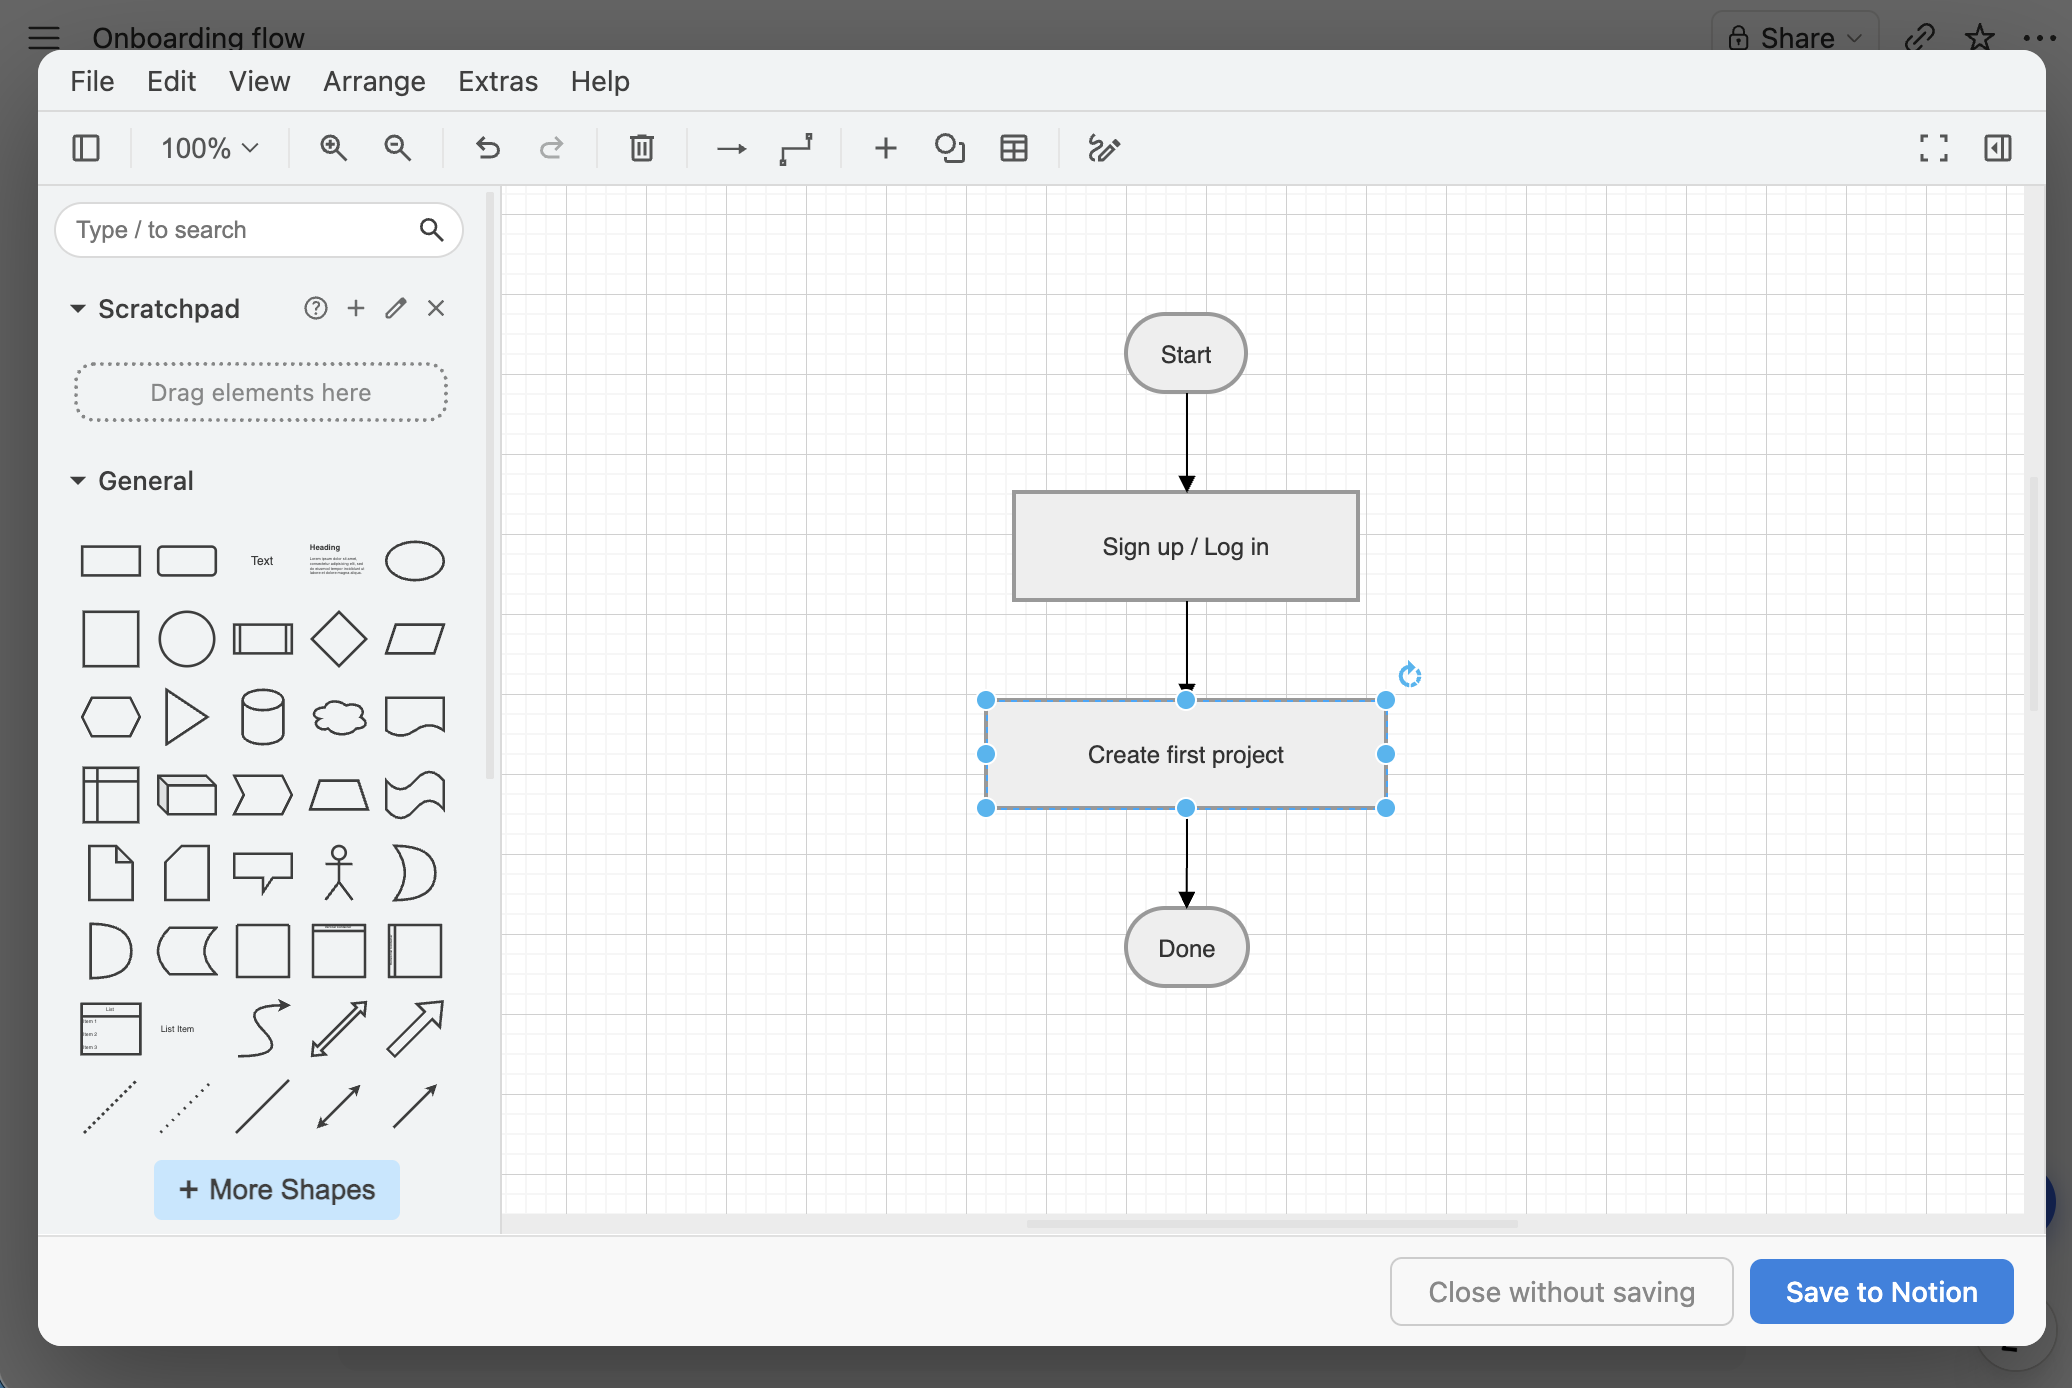Click the rotate handle of selected shape
2072x1388 pixels.
point(1410,675)
